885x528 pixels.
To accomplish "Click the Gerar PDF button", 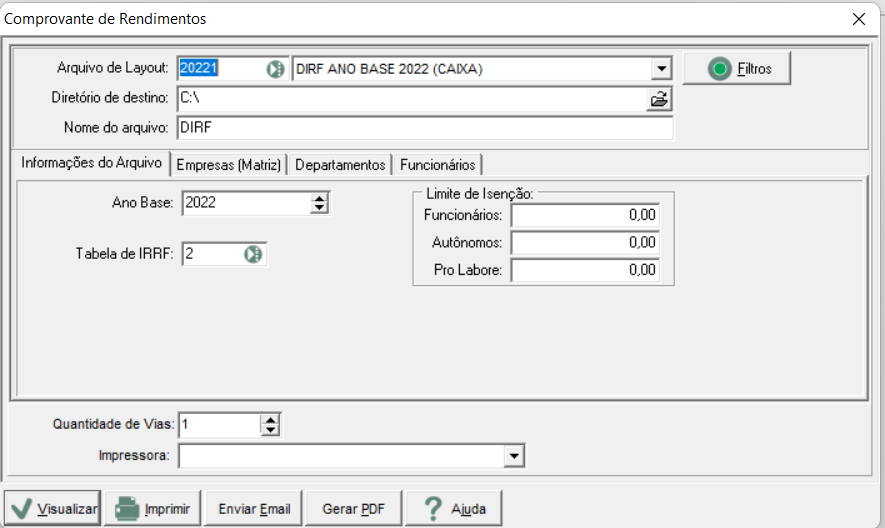I will (x=353, y=509).
